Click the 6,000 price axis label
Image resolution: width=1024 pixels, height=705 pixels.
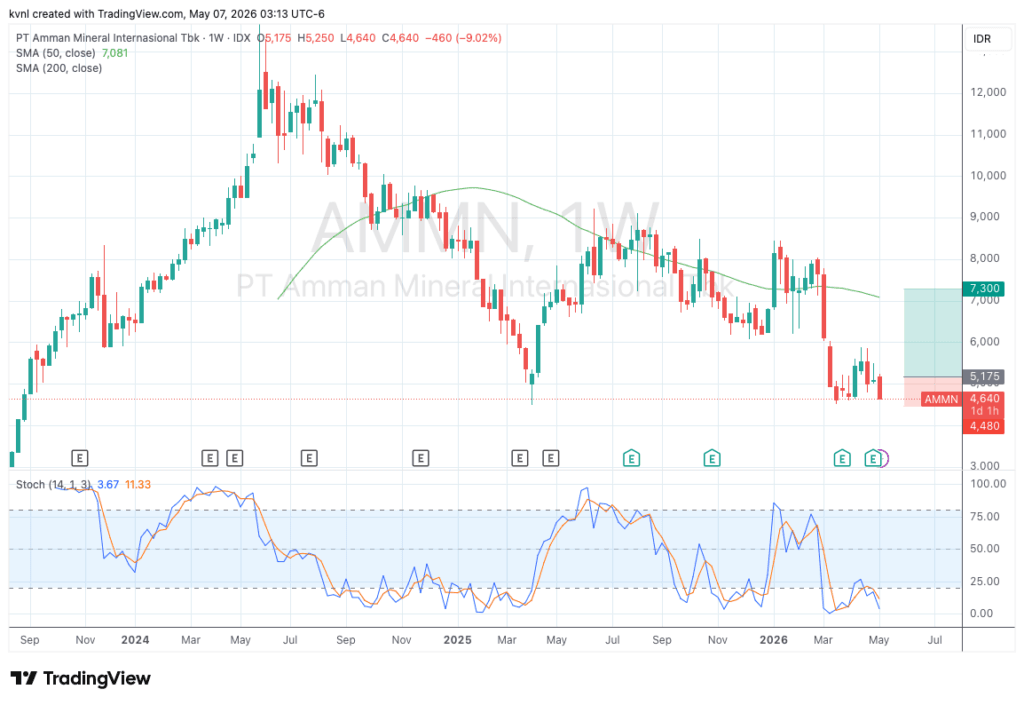[x=984, y=341]
